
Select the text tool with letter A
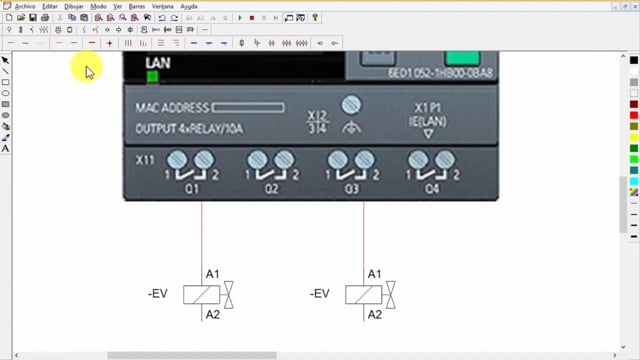pos(5,149)
